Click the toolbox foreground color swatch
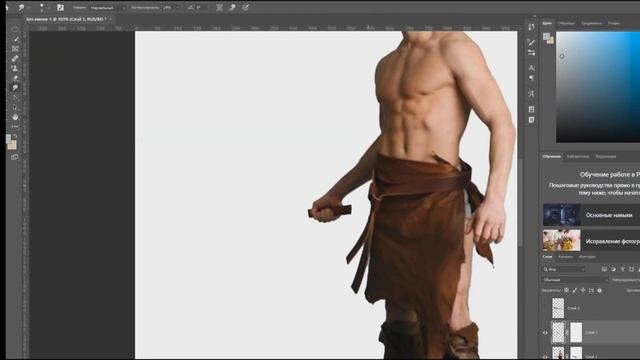Screen dimensions: 640x360 coord(9,139)
